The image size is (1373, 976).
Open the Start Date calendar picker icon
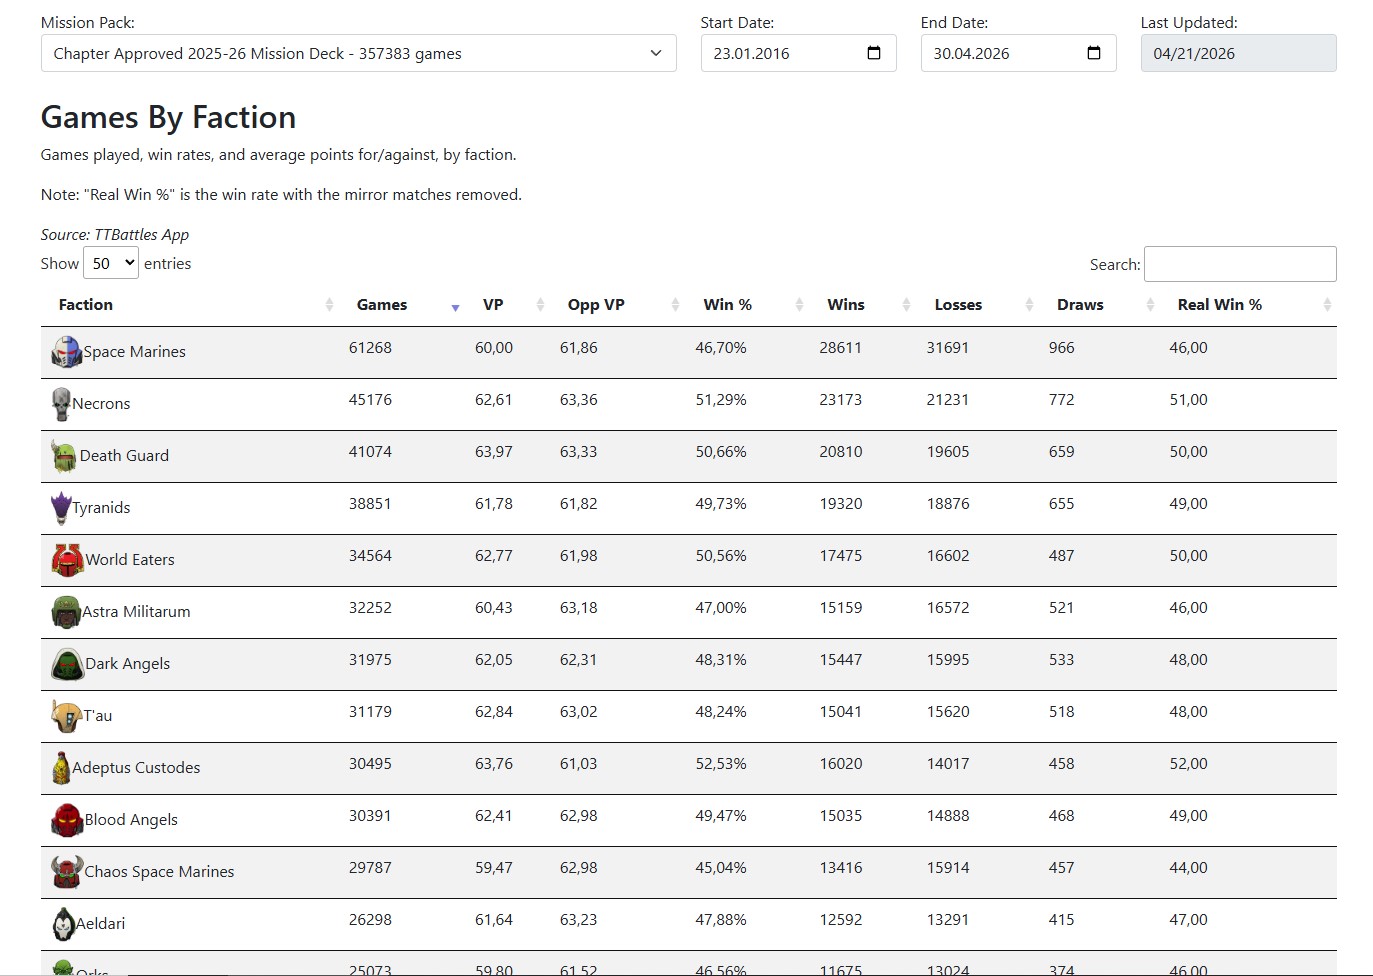pyautogui.click(x=874, y=53)
